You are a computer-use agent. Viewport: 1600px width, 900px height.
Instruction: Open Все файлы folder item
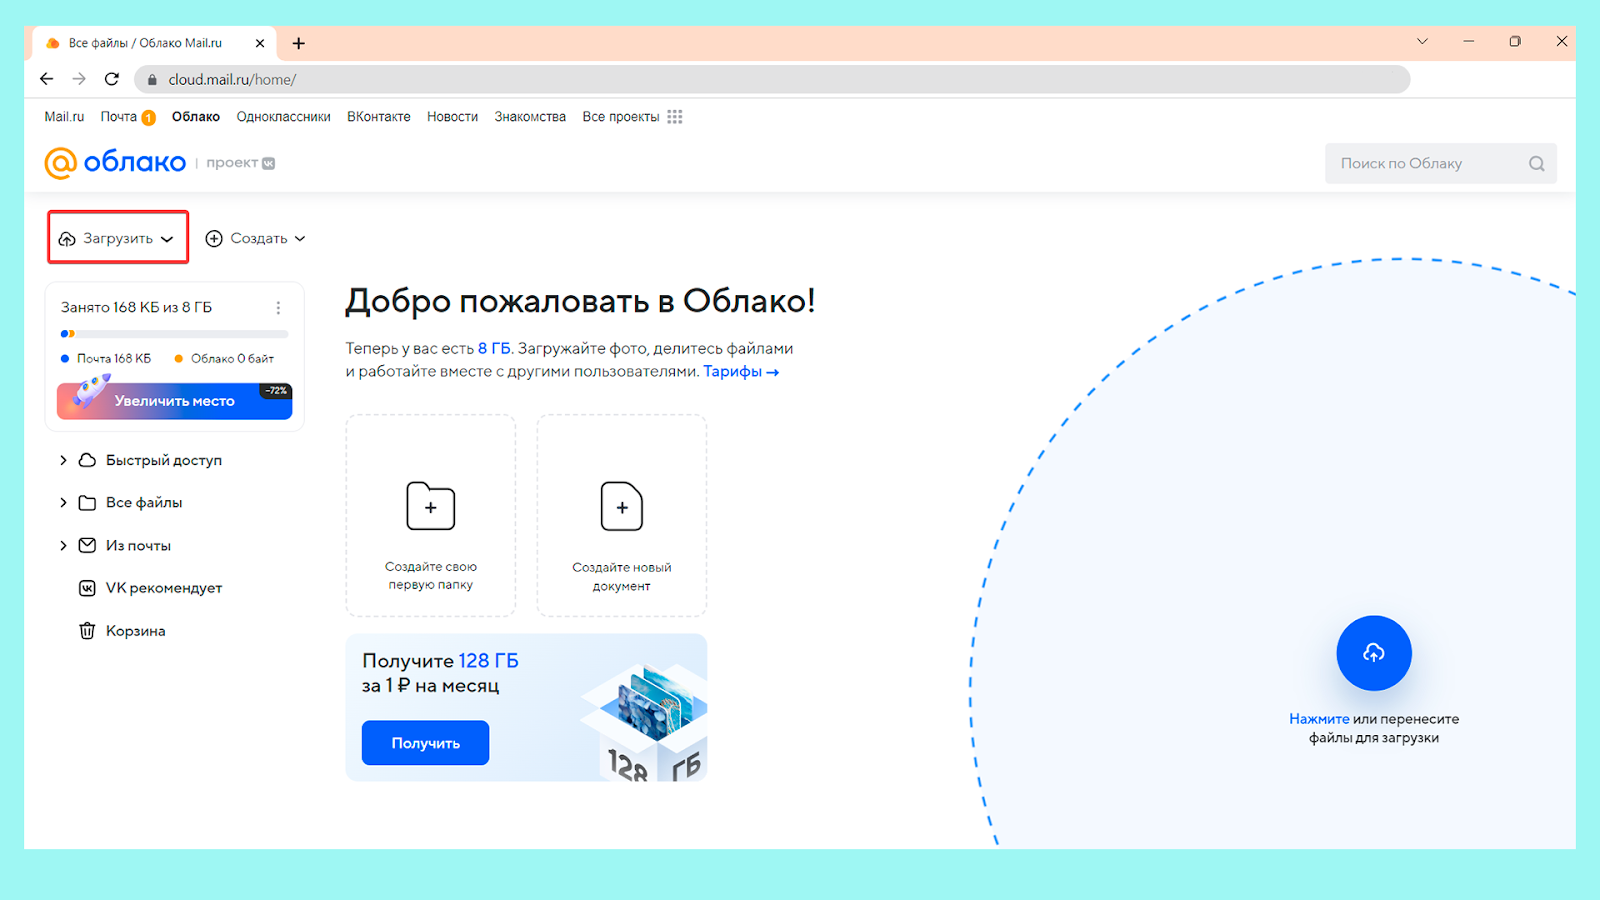[131, 502]
